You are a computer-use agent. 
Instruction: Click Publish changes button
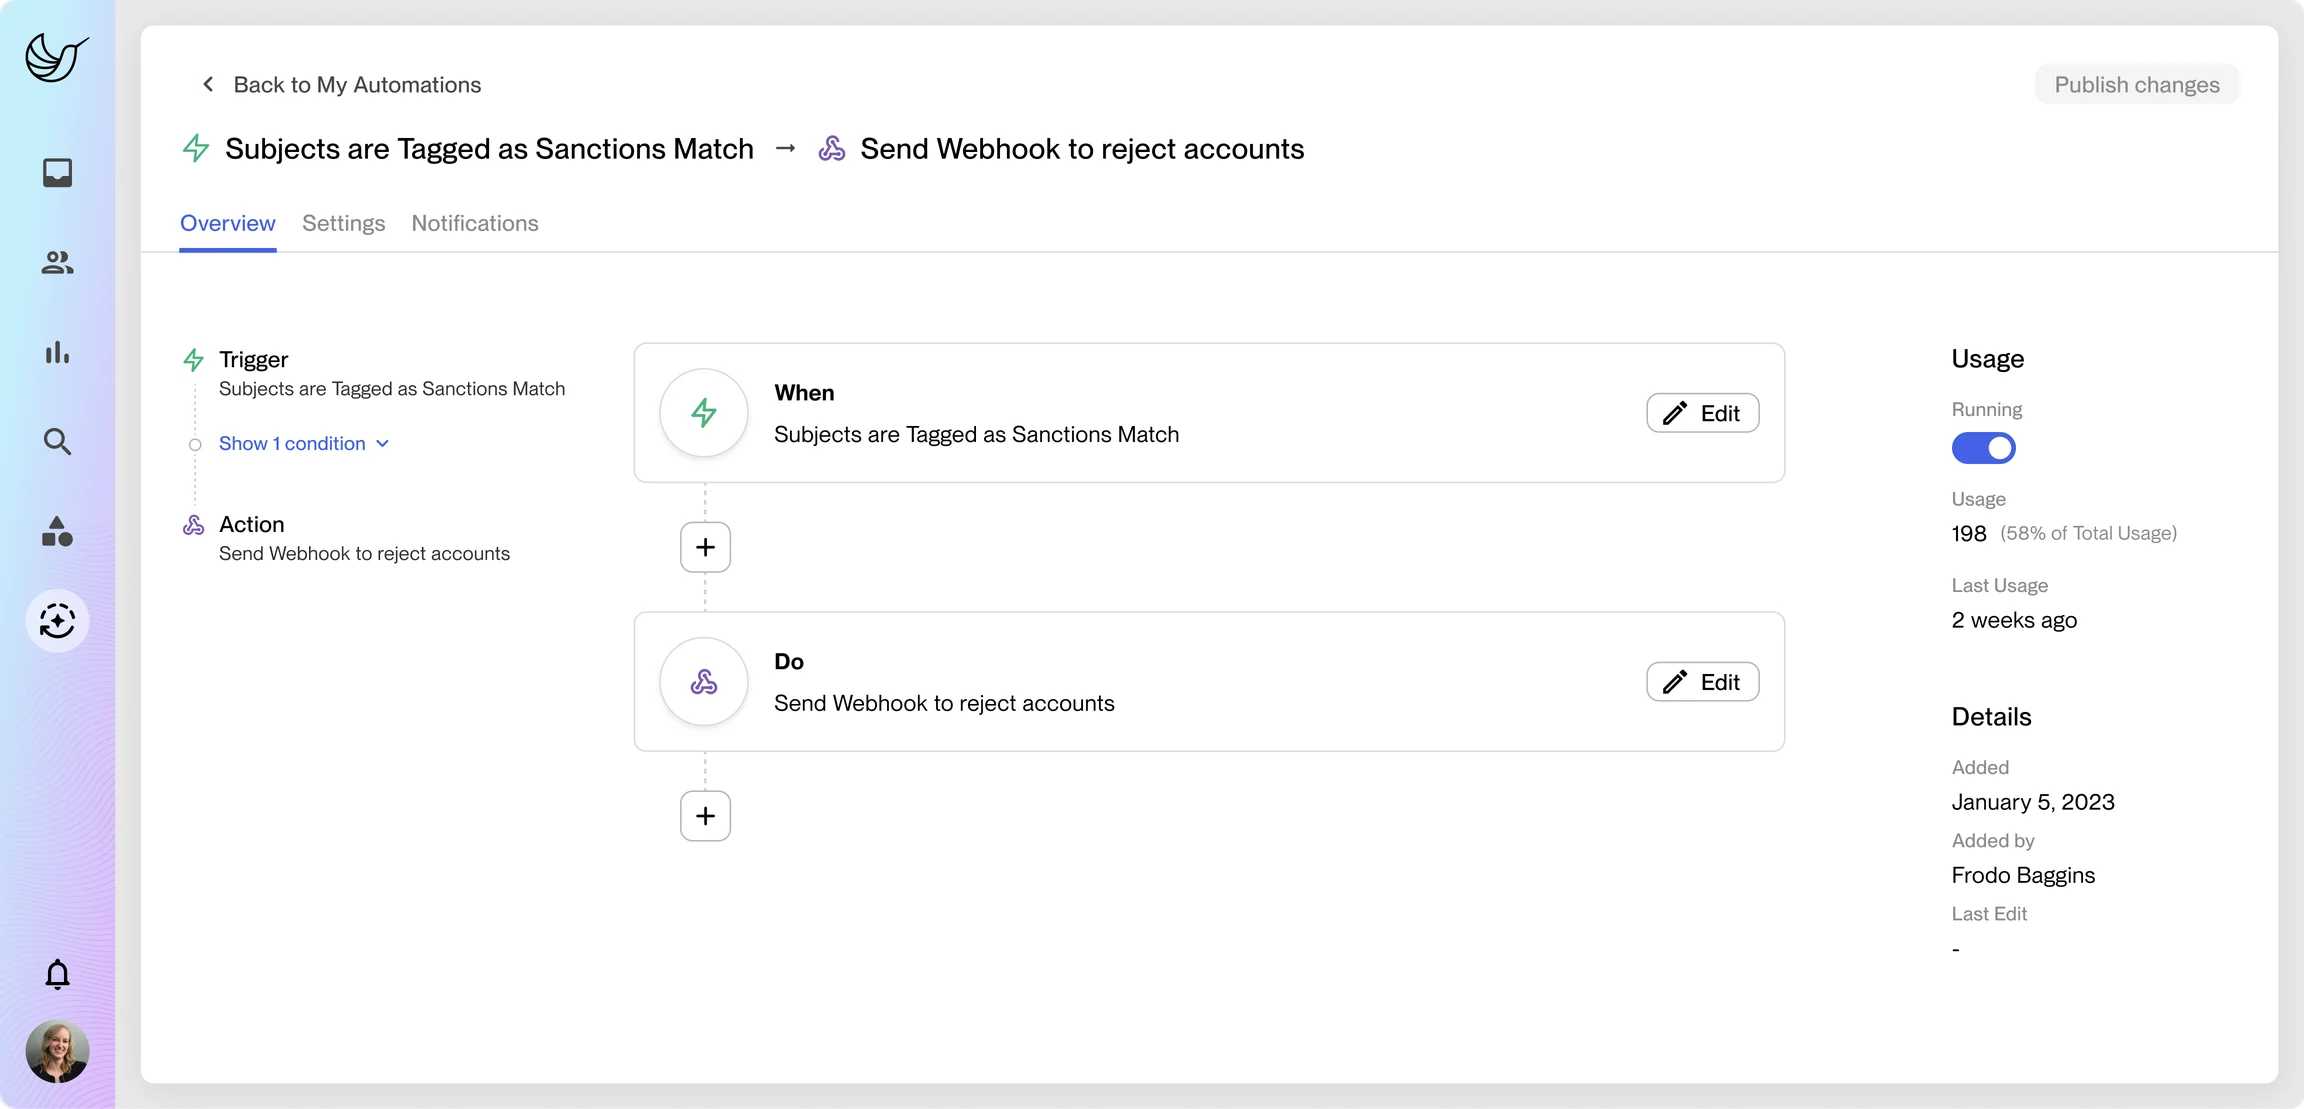pyautogui.click(x=2137, y=84)
